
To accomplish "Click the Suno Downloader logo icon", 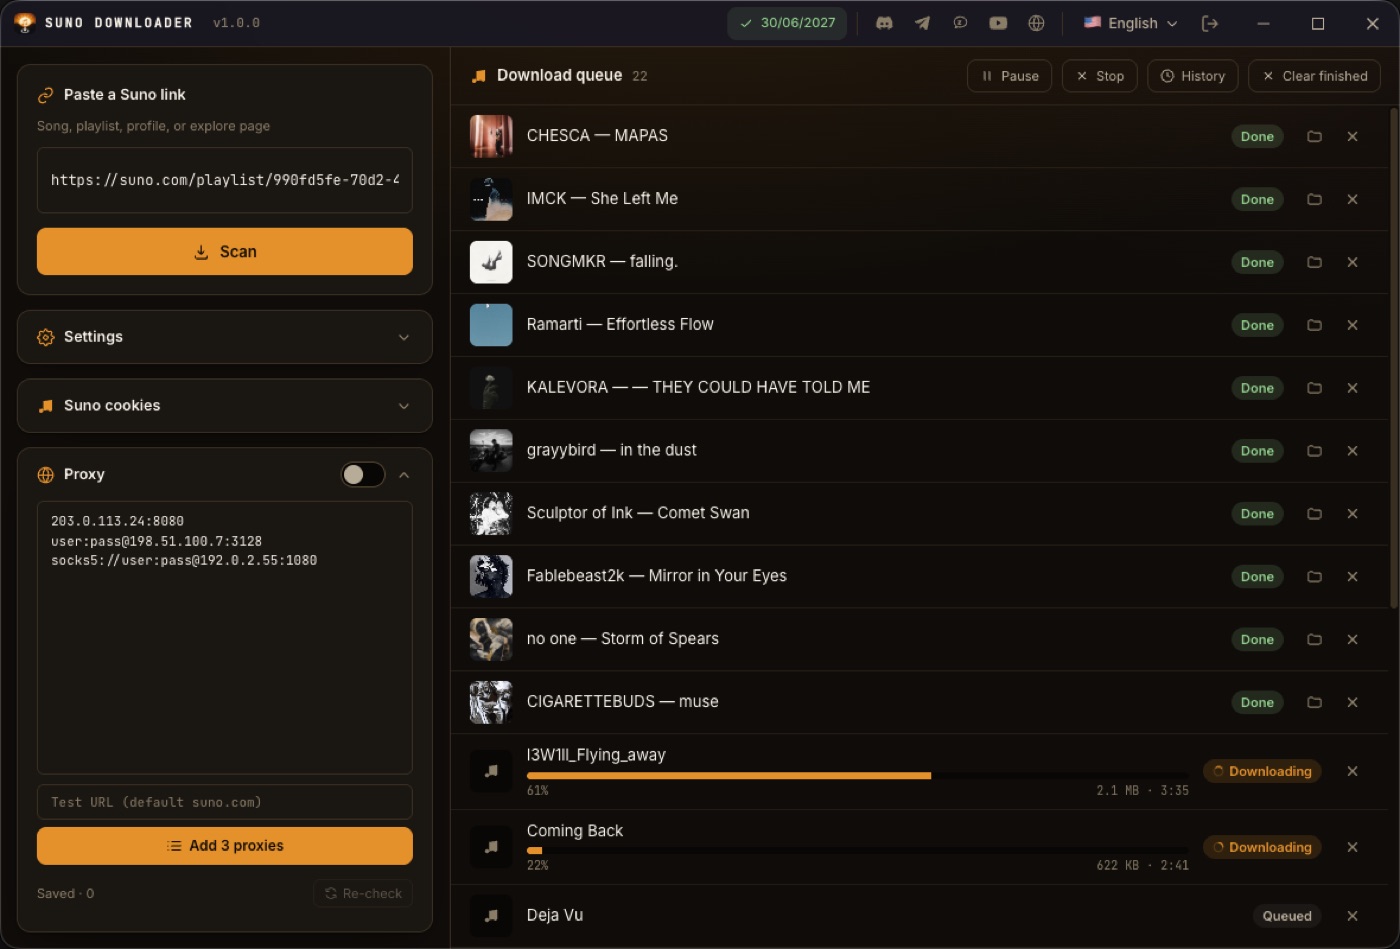I will 25,23.
